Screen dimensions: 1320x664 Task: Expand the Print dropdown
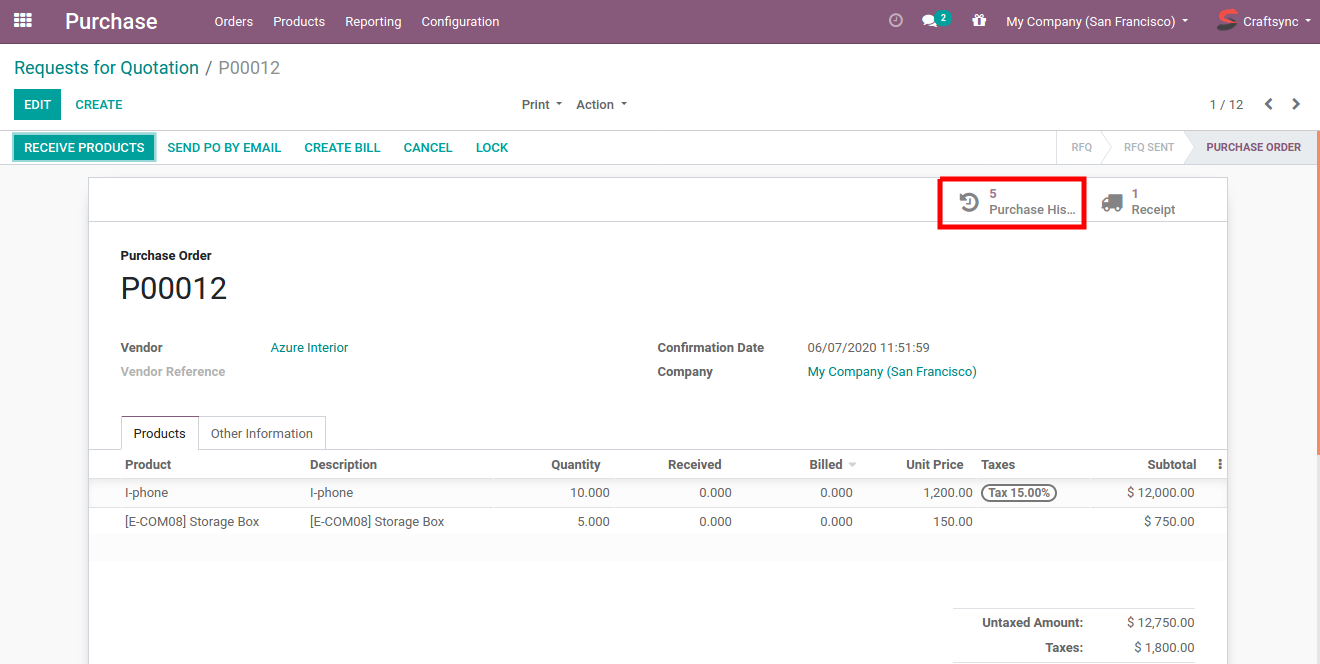(542, 105)
